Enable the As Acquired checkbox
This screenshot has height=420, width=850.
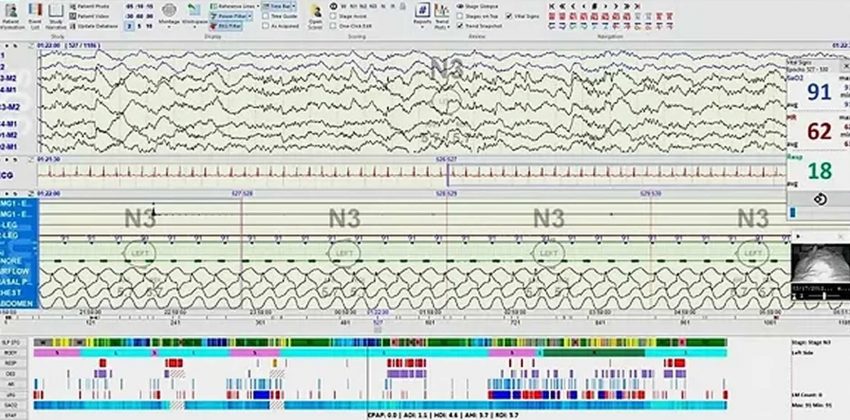click(266, 26)
